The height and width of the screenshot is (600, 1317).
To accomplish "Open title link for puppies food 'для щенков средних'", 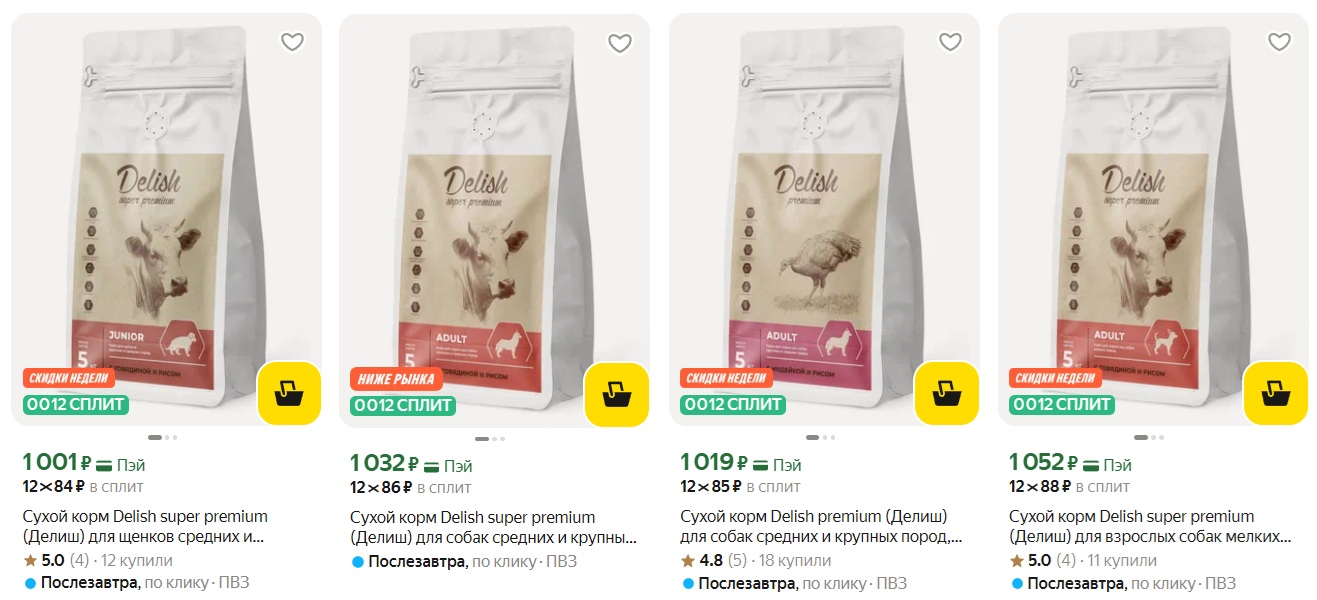I will tap(146, 526).
